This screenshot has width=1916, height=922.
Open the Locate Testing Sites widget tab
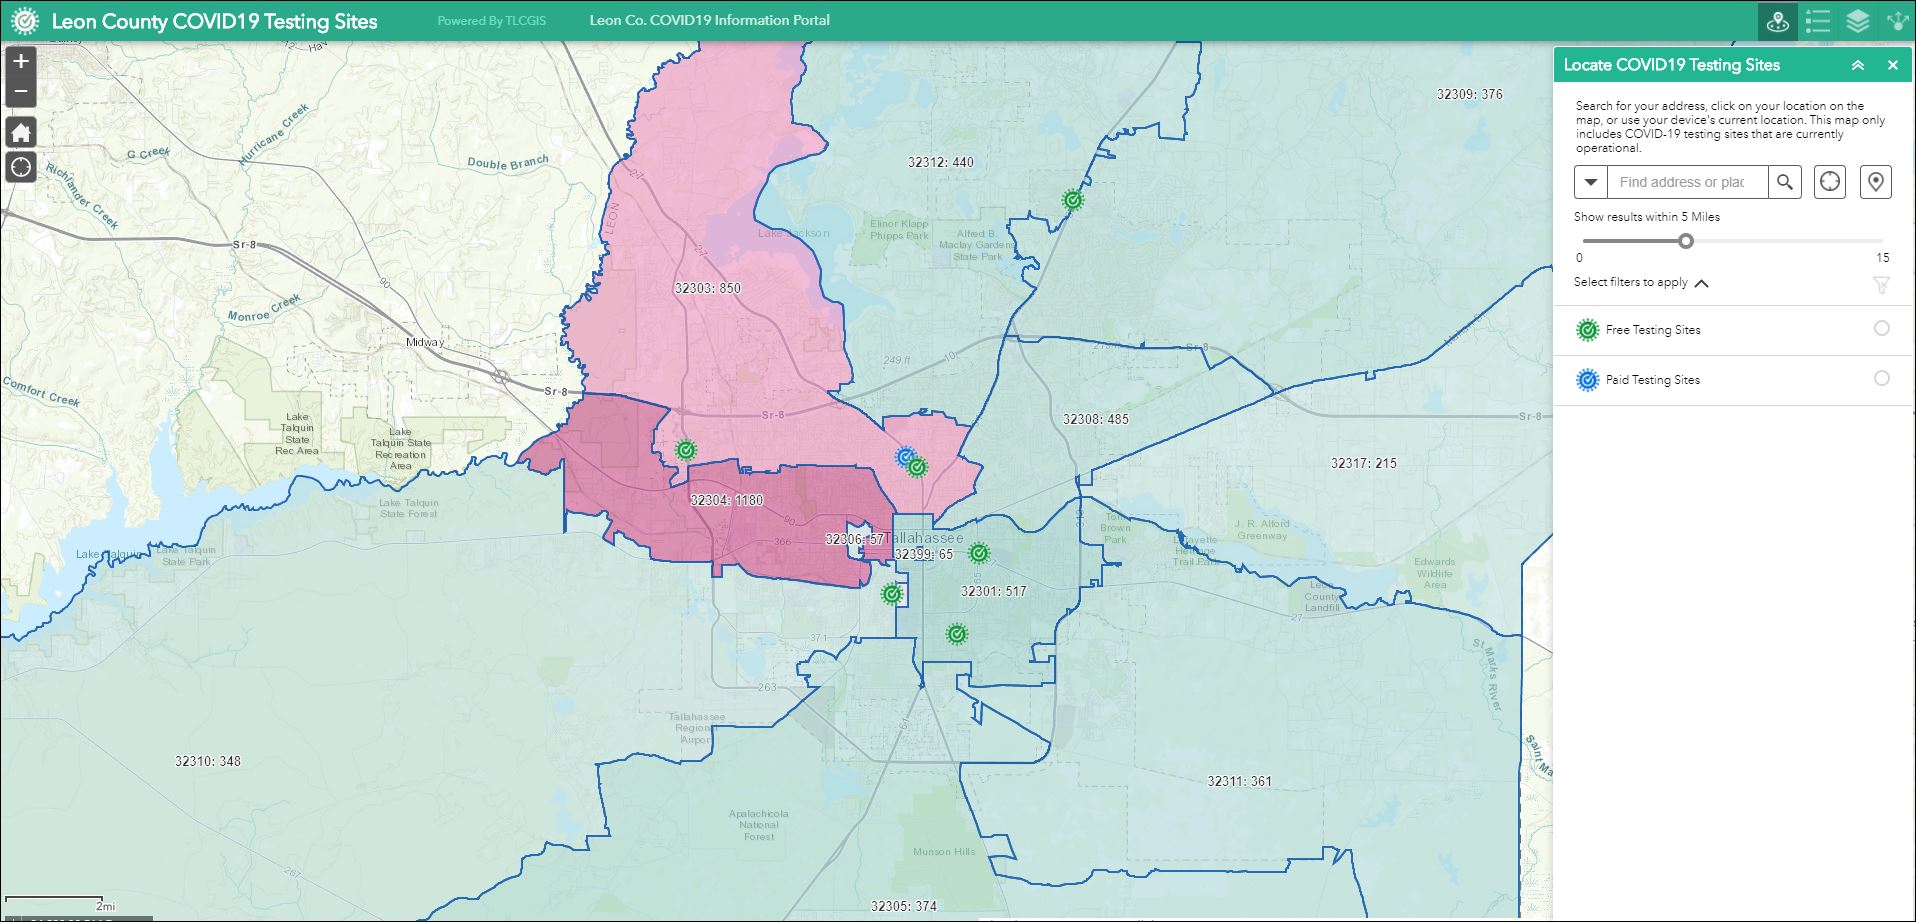pos(1777,21)
